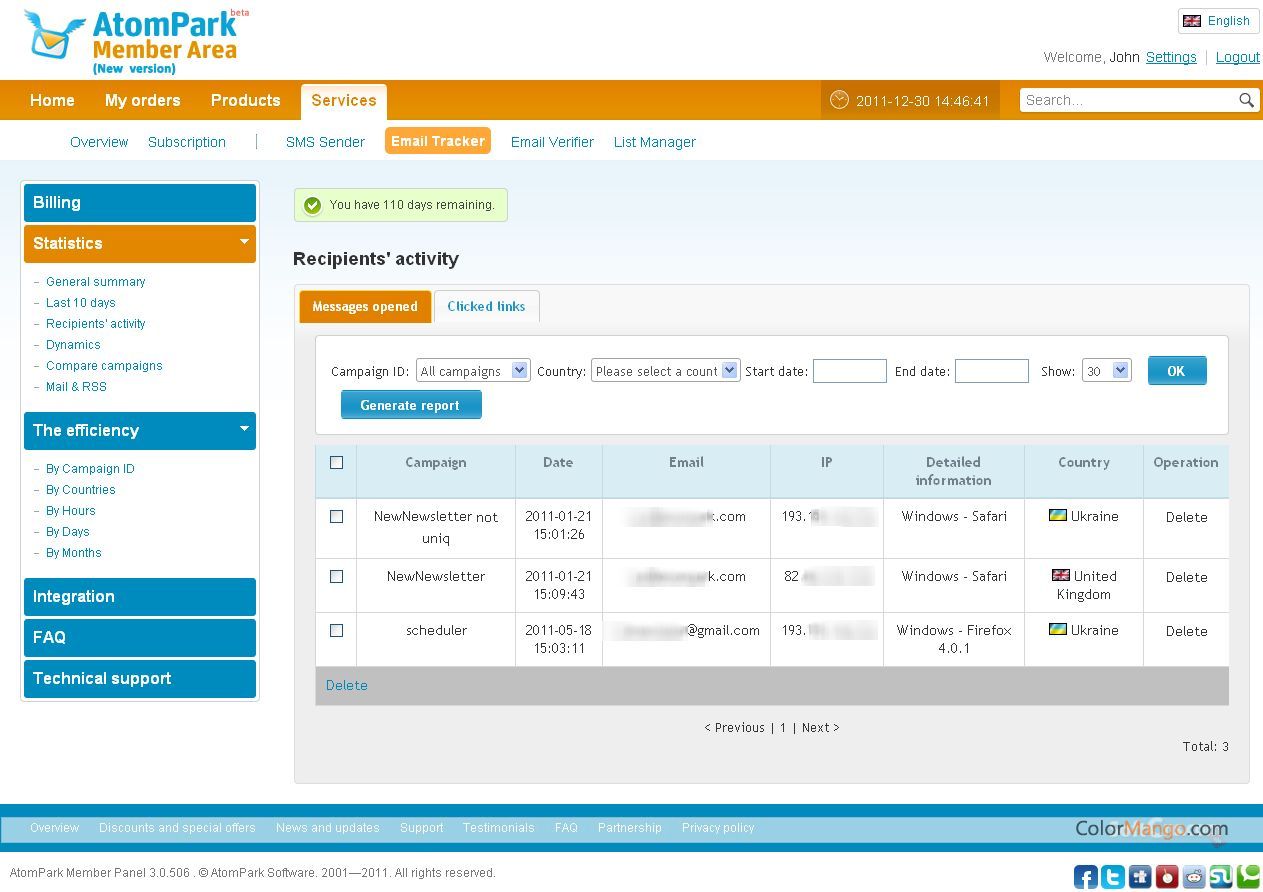This screenshot has width=1263, height=892.
Task: Click the British flag language icon
Action: (1192, 20)
